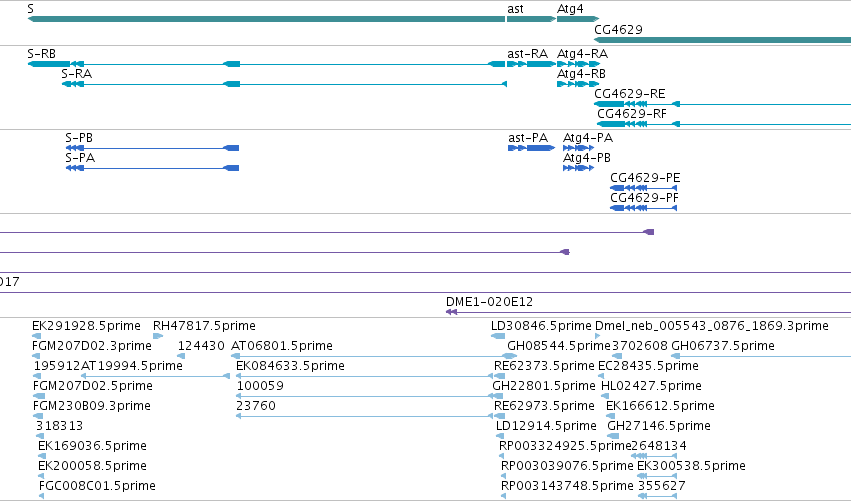Select the 124430 feature
This screenshot has height=501, width=851.
point(181,356)
